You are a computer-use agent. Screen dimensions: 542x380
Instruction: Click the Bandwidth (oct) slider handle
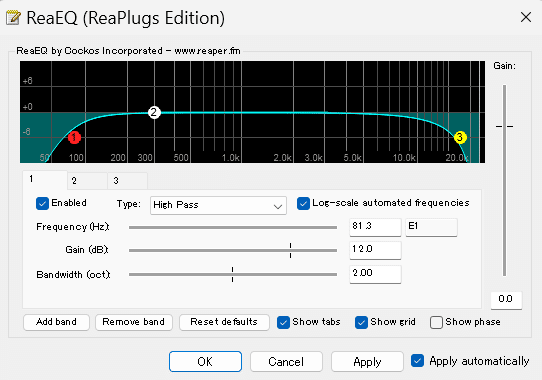point(232,274)
